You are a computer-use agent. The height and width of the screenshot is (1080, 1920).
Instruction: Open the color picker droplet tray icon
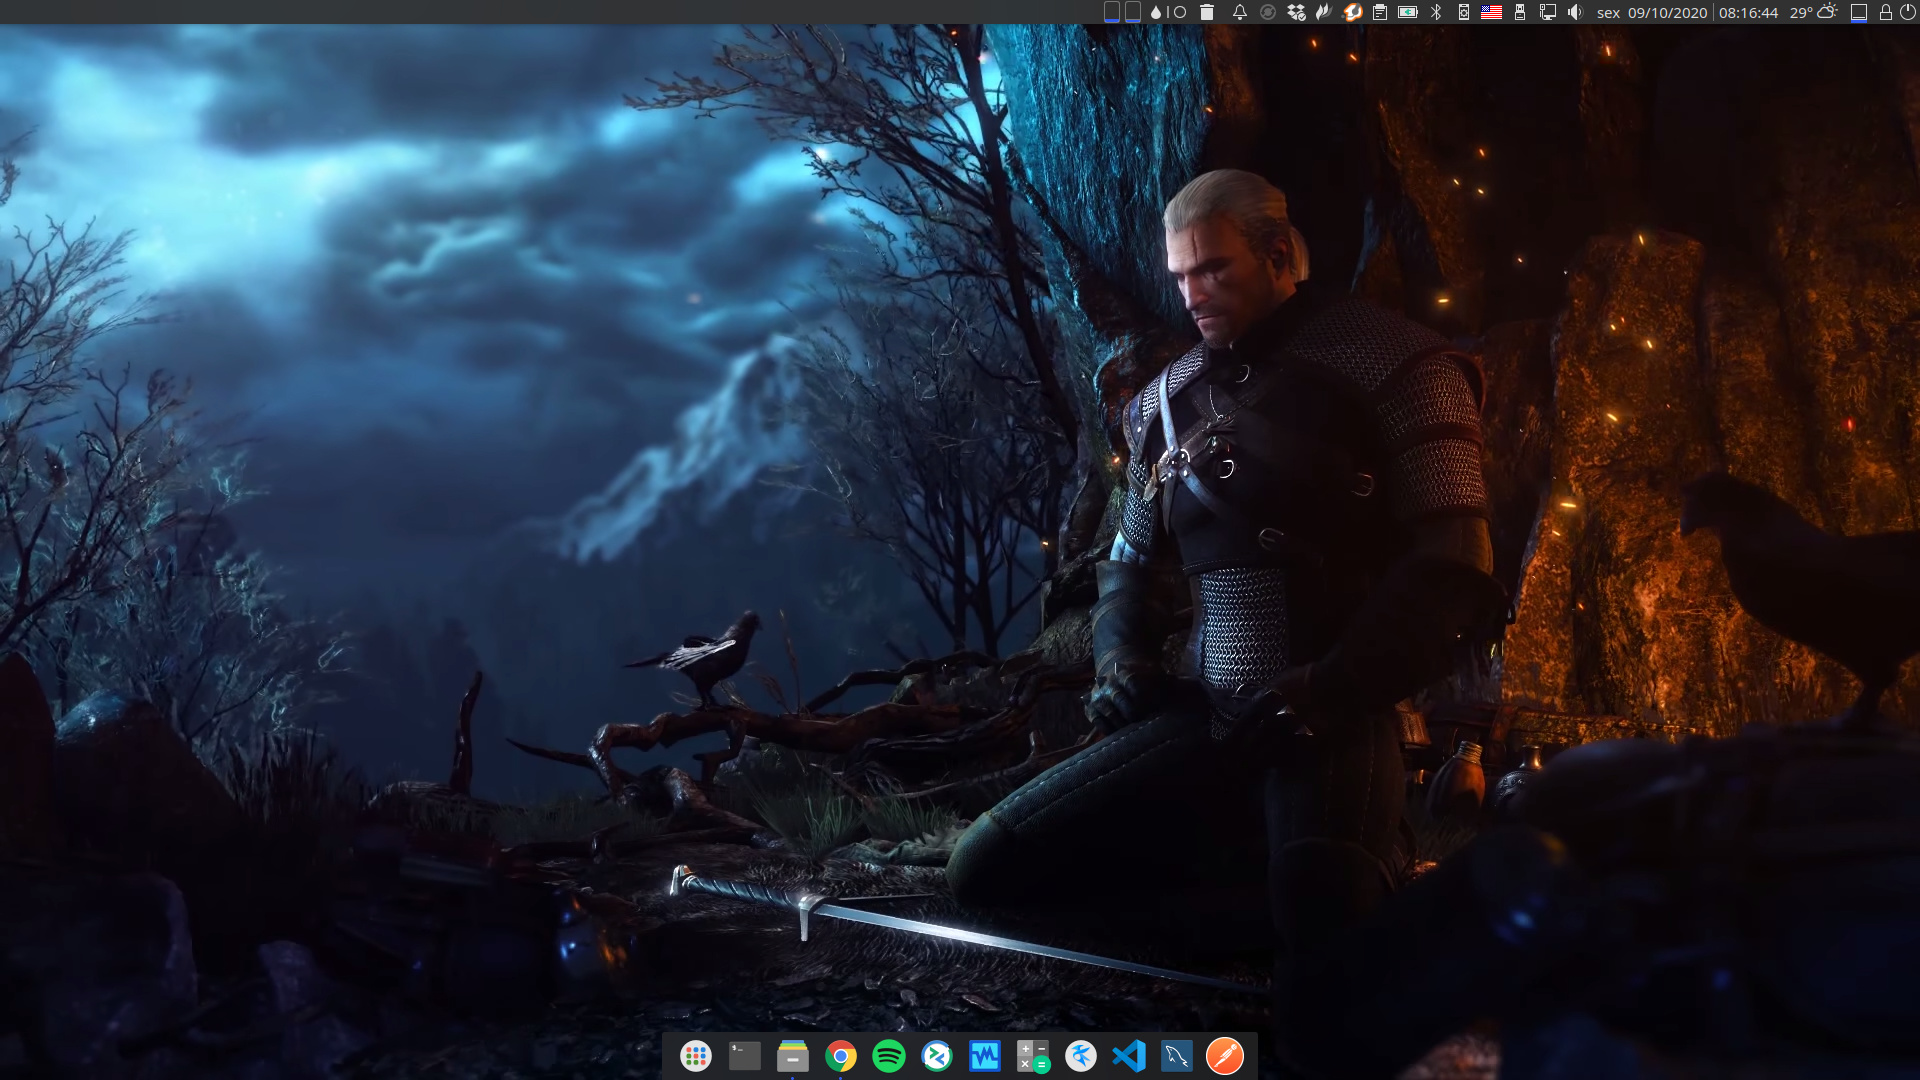(1157, 12)
